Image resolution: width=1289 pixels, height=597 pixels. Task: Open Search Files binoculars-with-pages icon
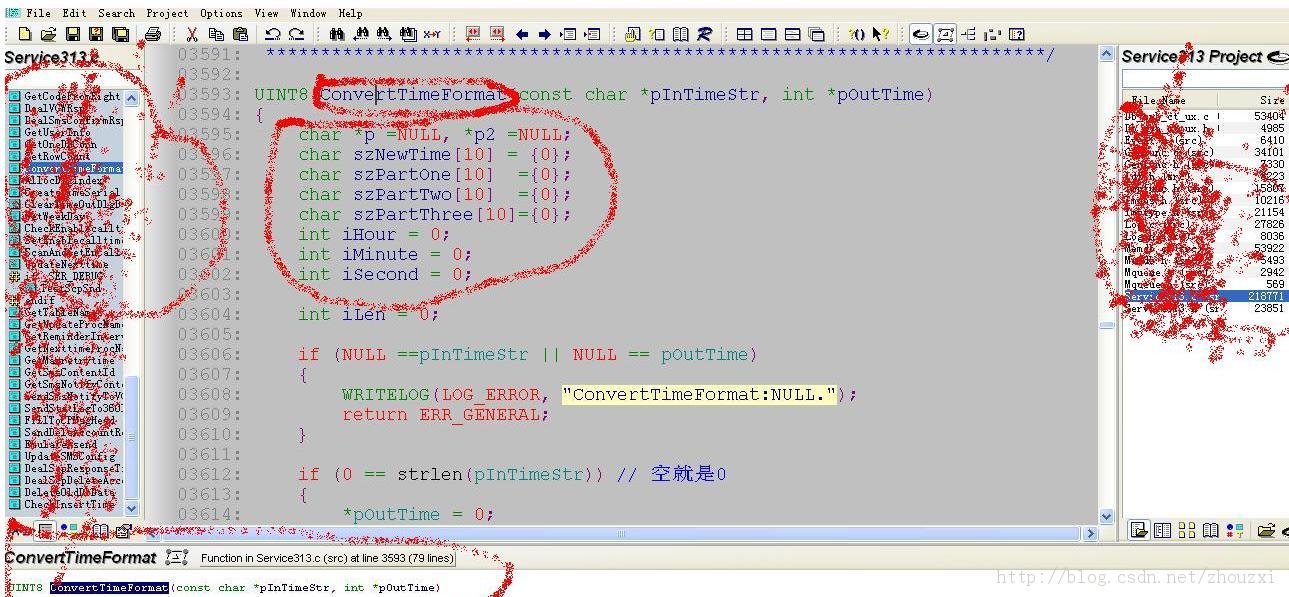[x=408, y=34]
